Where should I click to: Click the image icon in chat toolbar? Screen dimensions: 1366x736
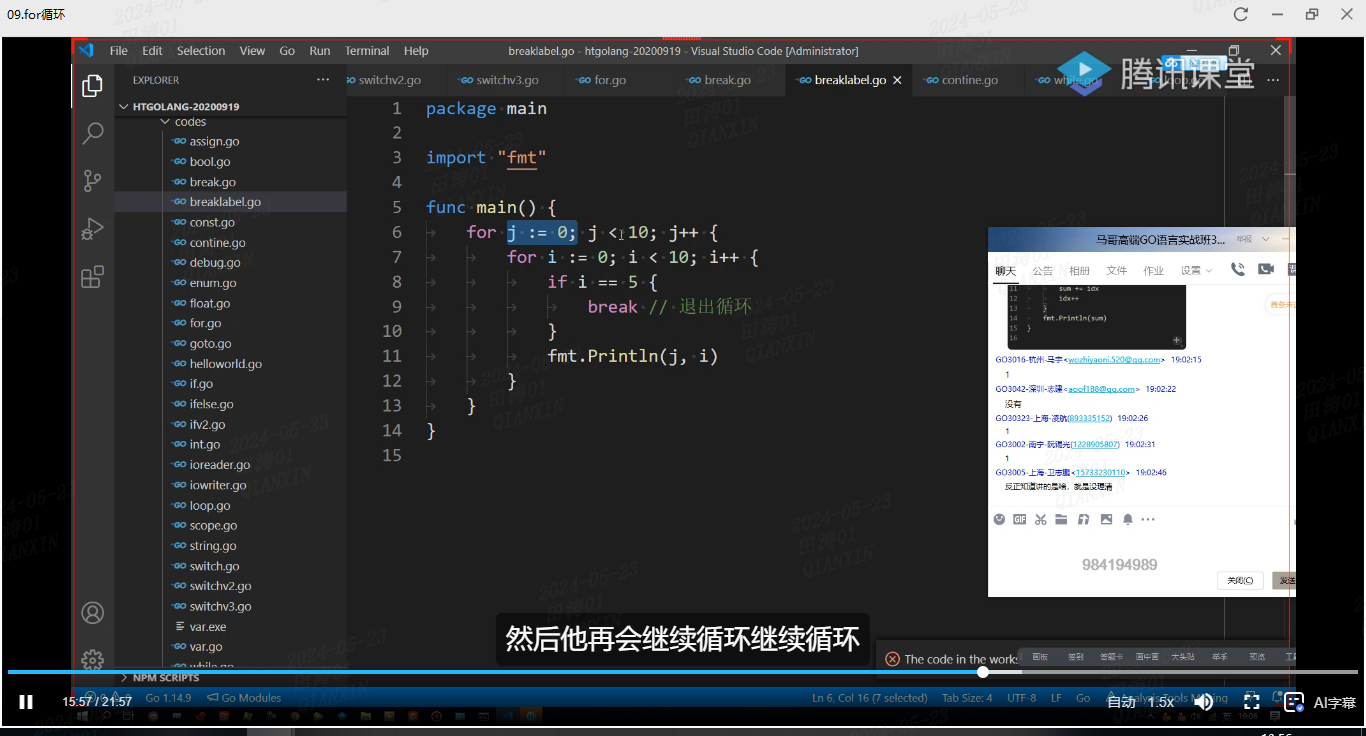(x=1106, y=519)
